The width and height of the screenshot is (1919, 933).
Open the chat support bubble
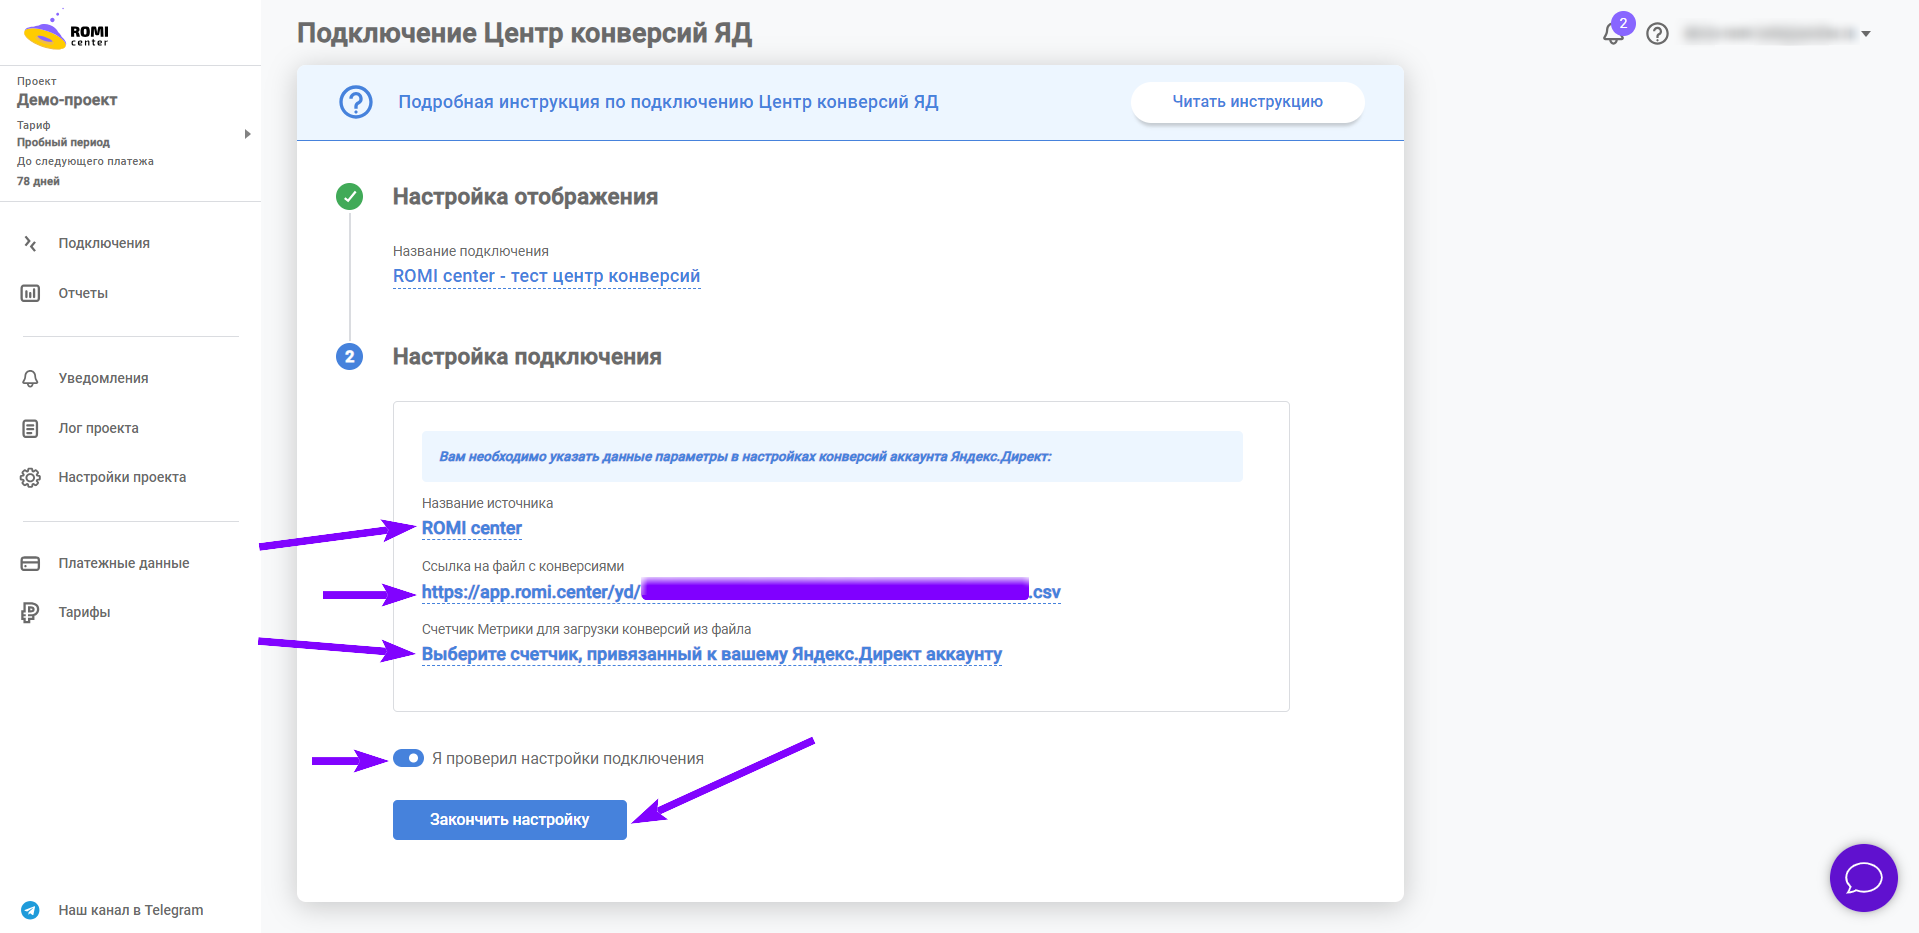tap(1863, 878)
